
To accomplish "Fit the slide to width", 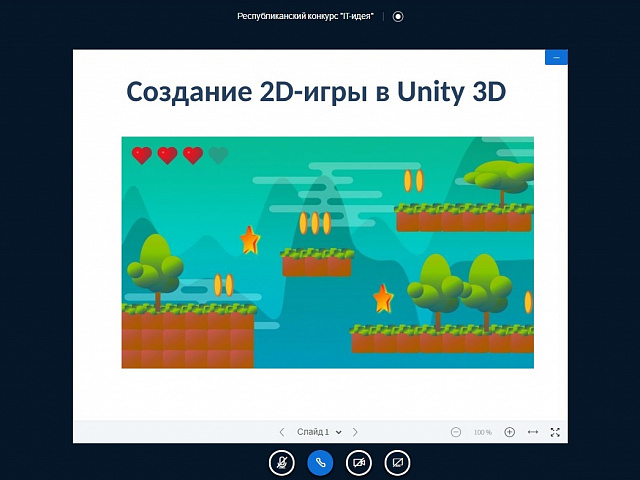I will [x=533, y=432].
